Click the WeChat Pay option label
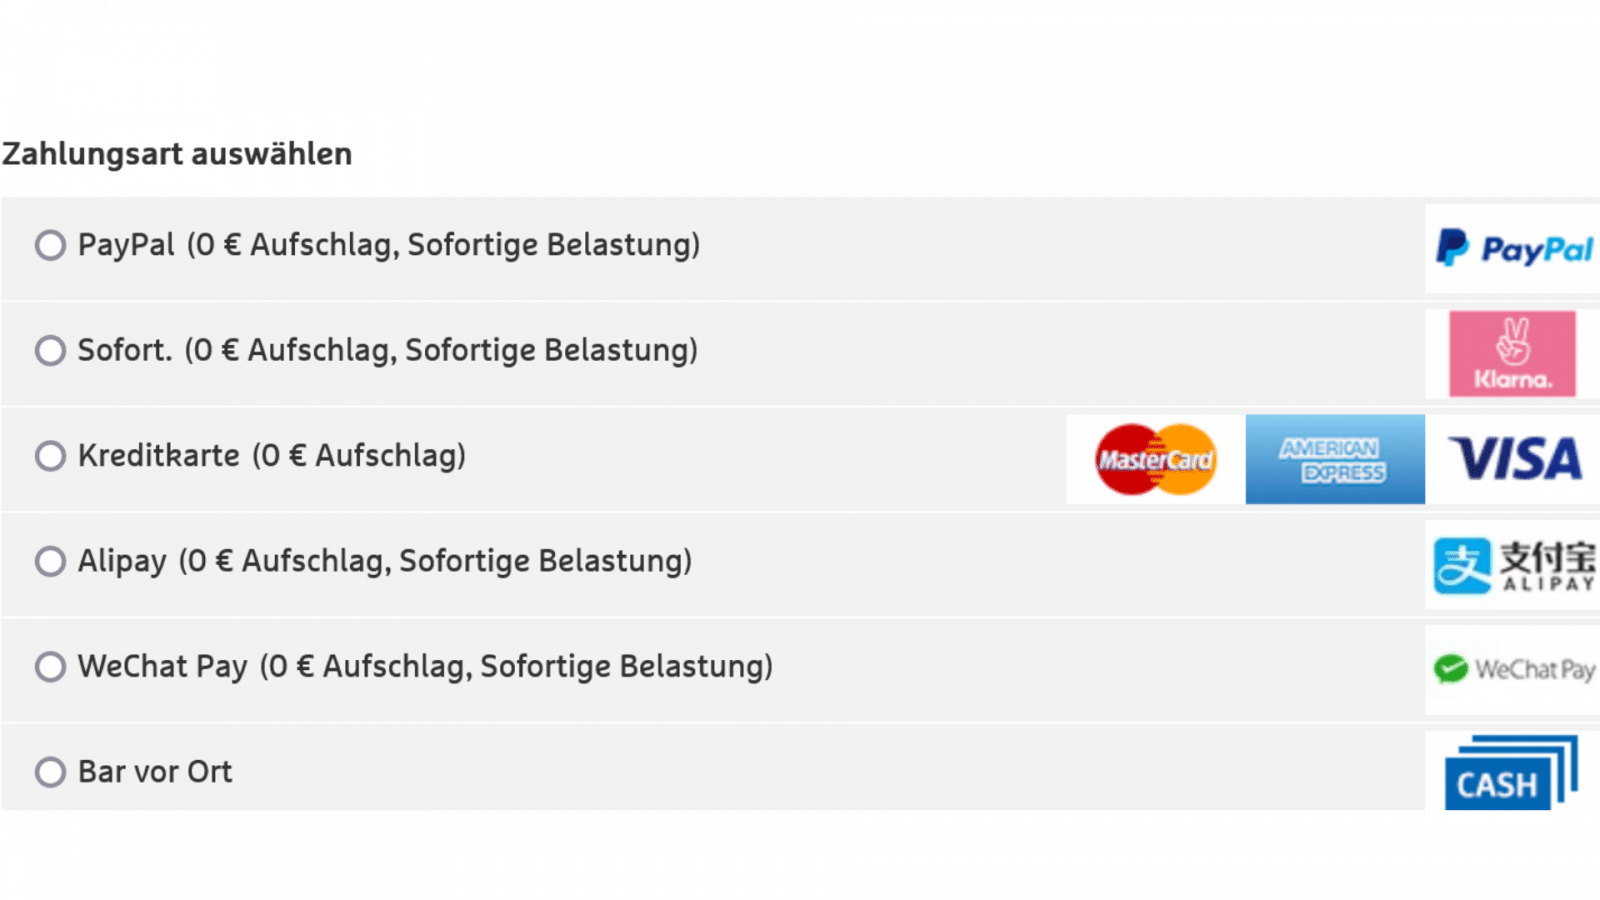Image resolution: width=1600 pixels, height=900 pixels. [x=425, y=667]
